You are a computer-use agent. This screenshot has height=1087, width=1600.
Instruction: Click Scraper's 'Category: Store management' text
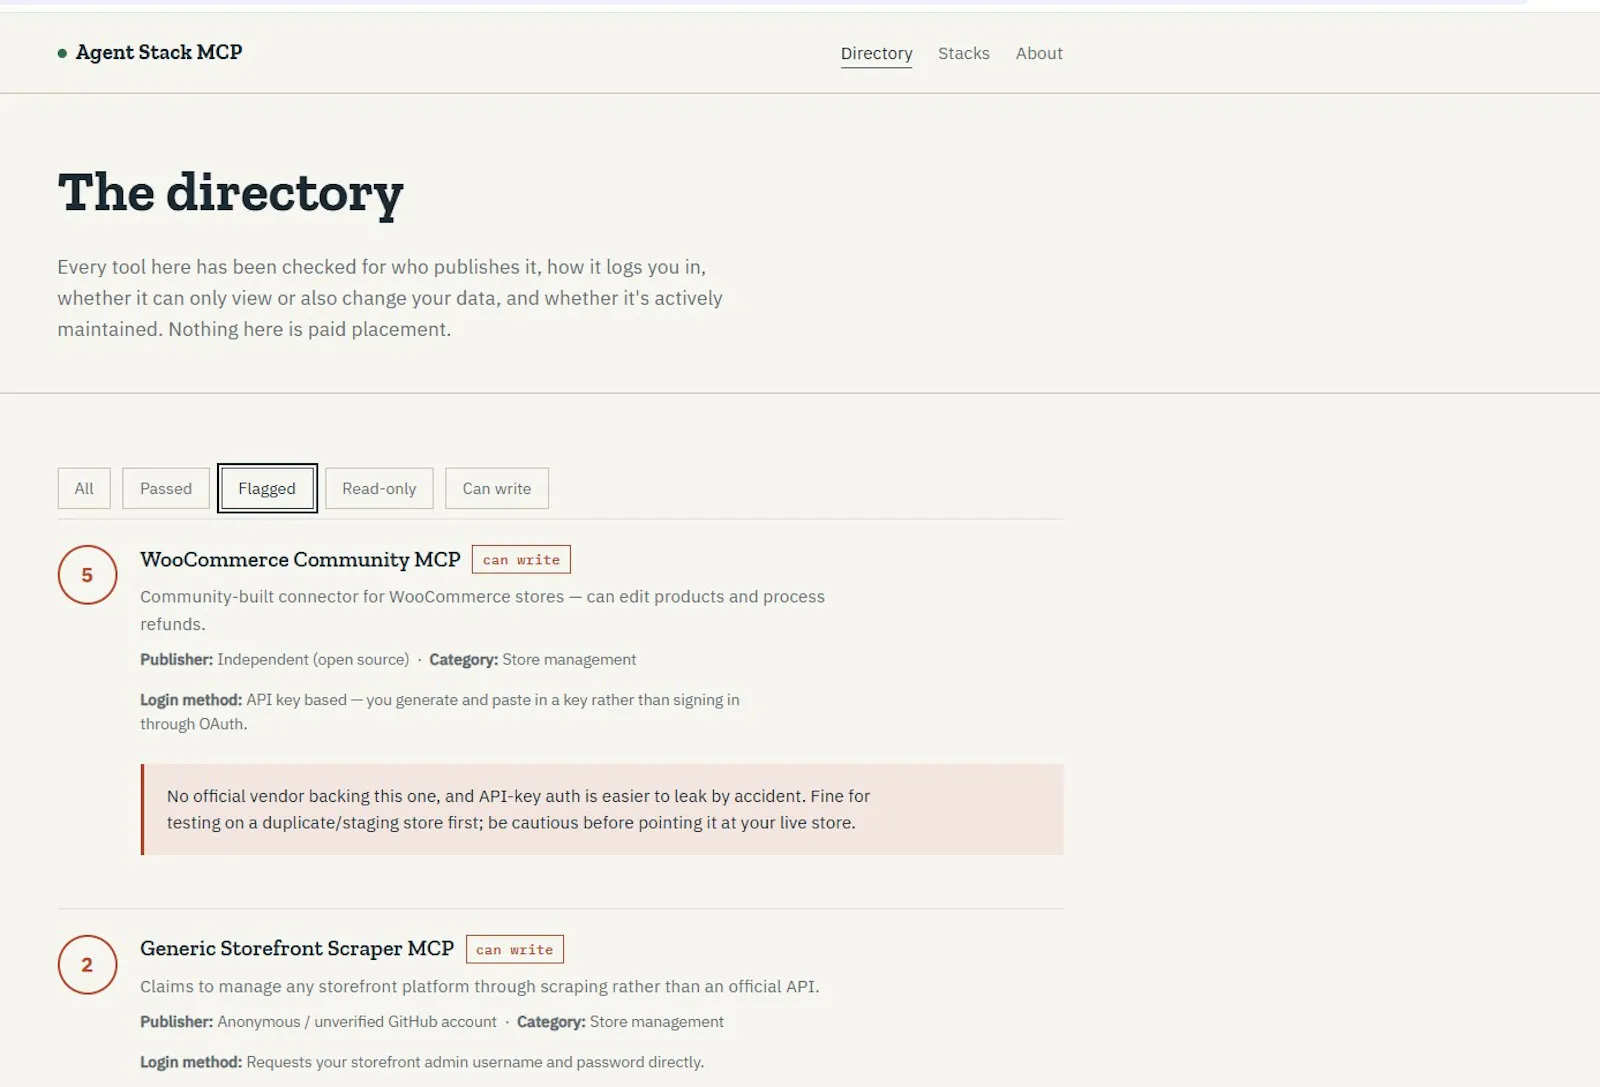620,1022
